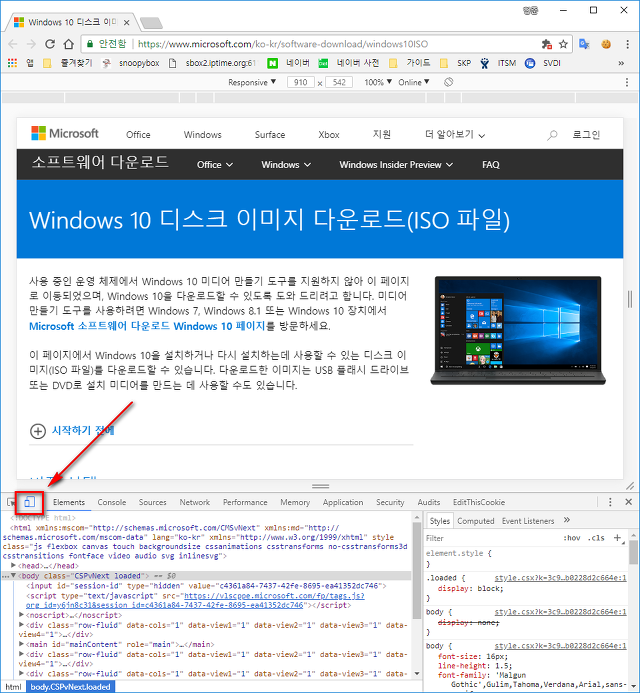Open the 100% zoom dropdown
The width and height of the screenshot is (640, 693).
click(x=378, y=82)
